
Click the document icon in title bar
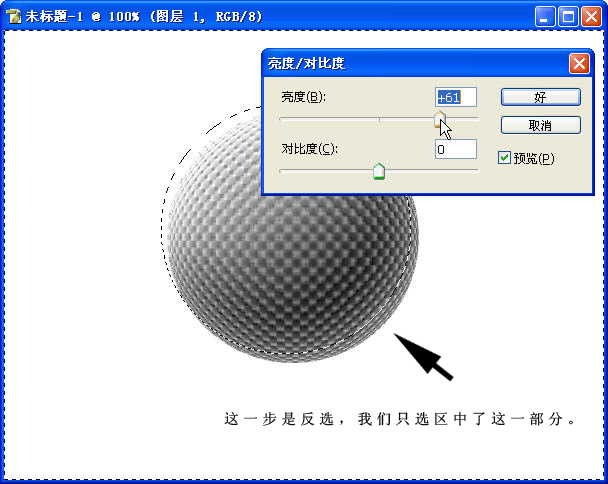coord(14,16)
